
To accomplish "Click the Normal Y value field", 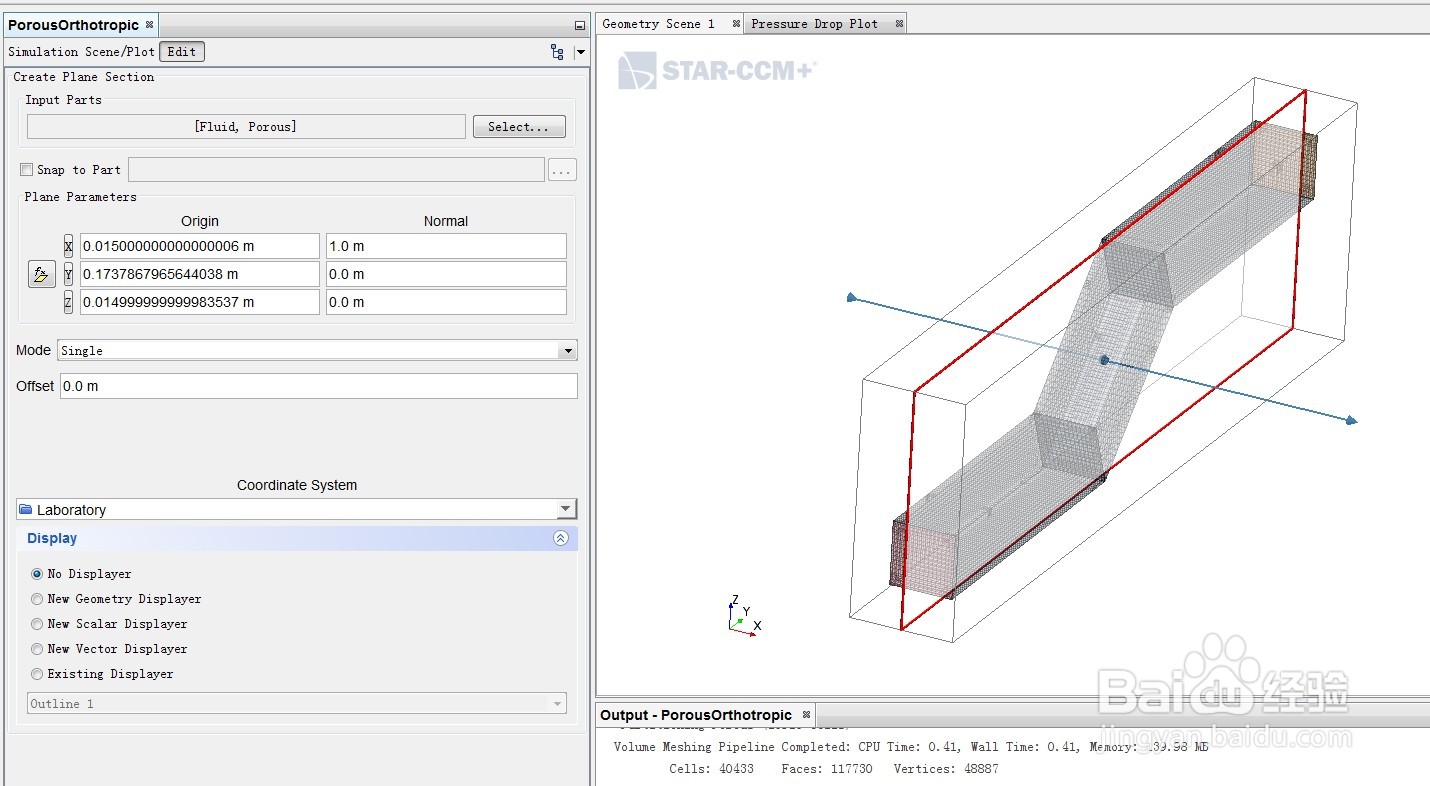I will pyautogui.click(x=446, y=274).
